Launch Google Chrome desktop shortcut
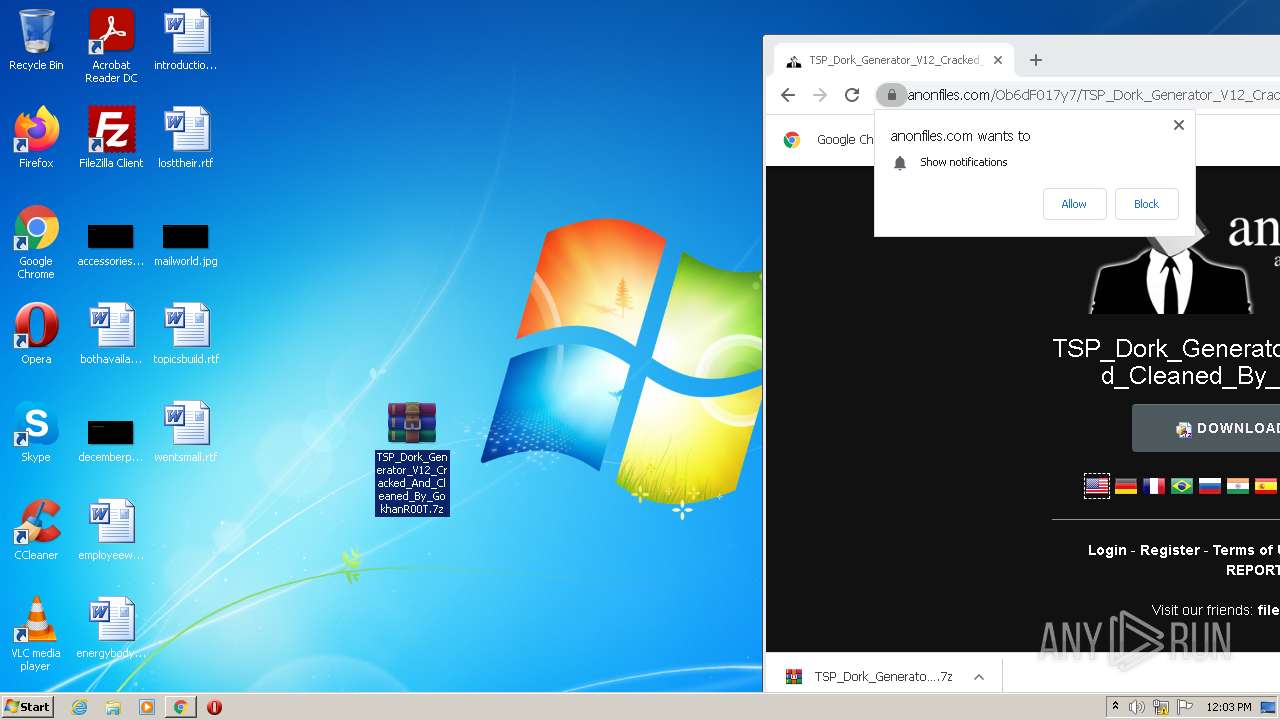Image resolution: width=1280 pixels, height=720 pixels. [x=36, y=243]
